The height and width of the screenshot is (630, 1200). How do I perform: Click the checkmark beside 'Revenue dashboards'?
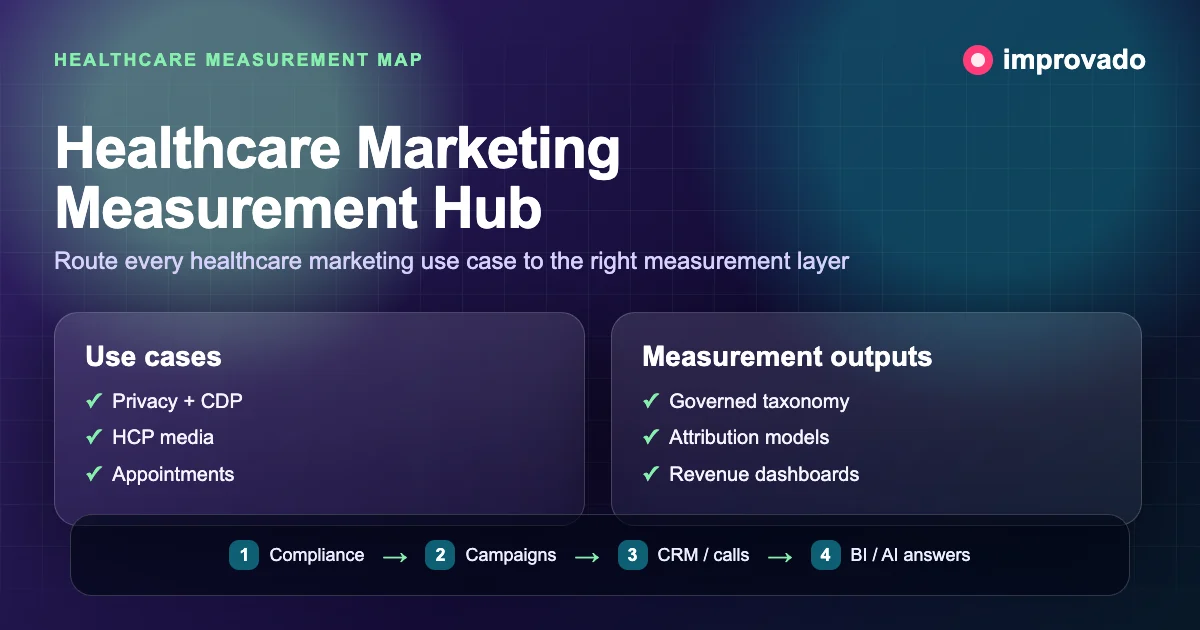click(x=651, y=474)
